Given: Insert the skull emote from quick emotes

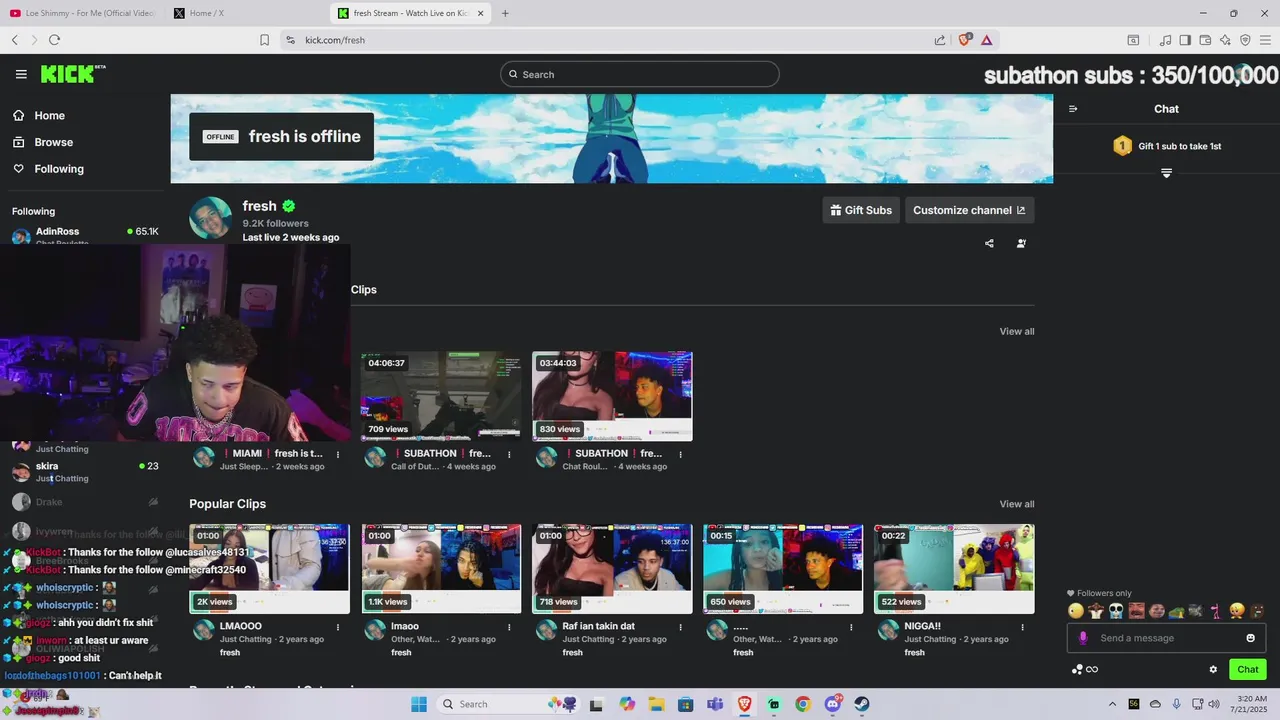Looking at the screenshot, I should point(1116,611).
